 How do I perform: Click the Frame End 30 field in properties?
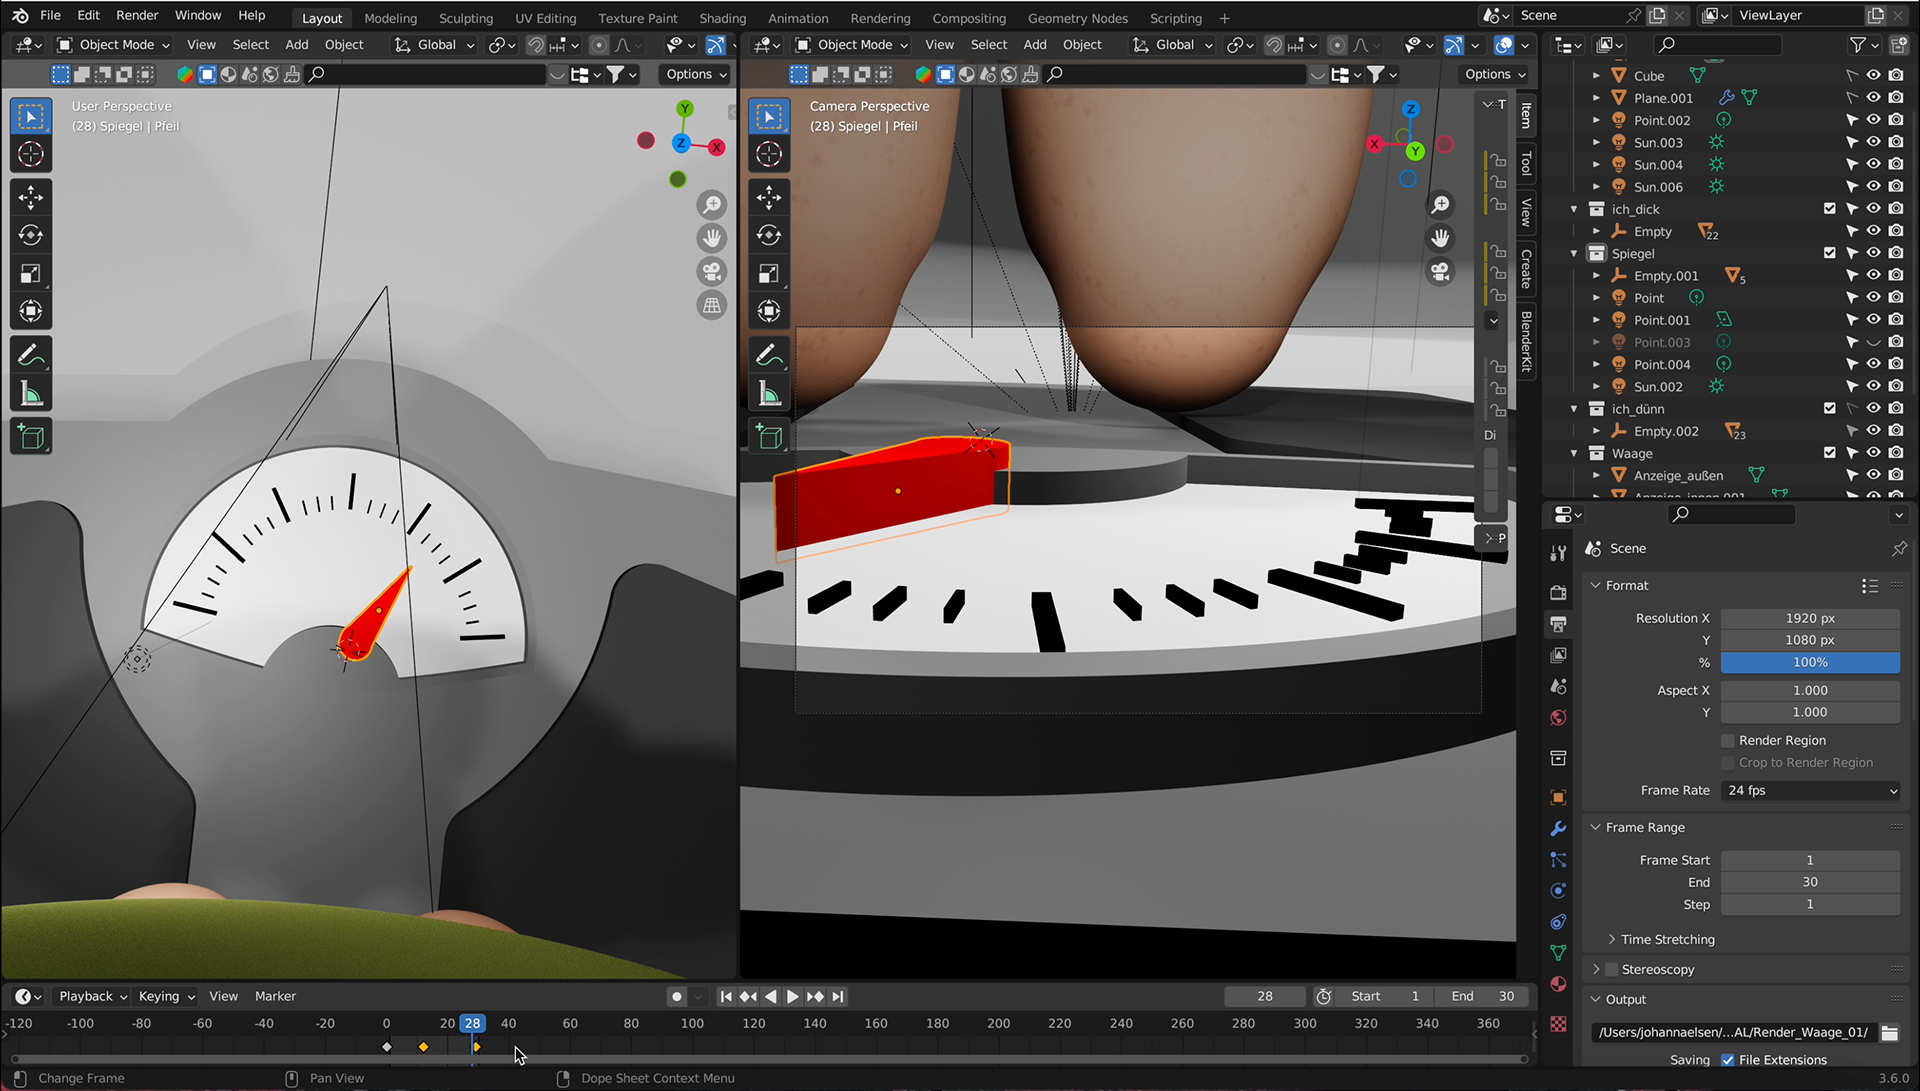(1810, 882)
